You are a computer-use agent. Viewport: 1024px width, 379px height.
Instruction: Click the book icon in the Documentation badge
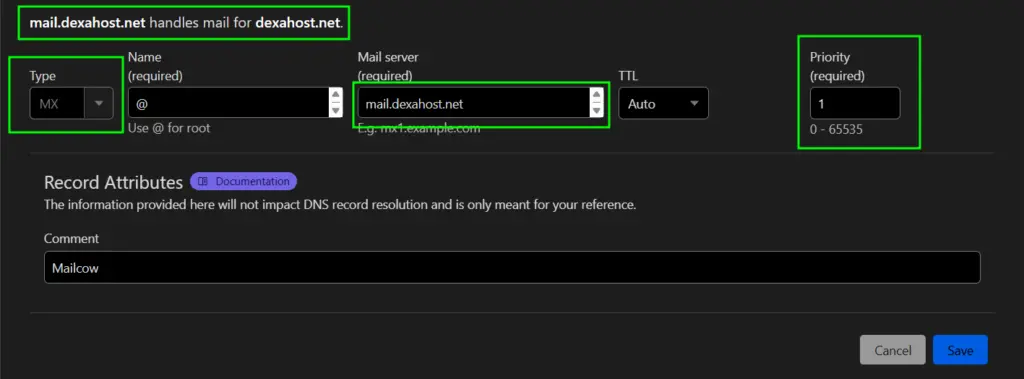203,182
